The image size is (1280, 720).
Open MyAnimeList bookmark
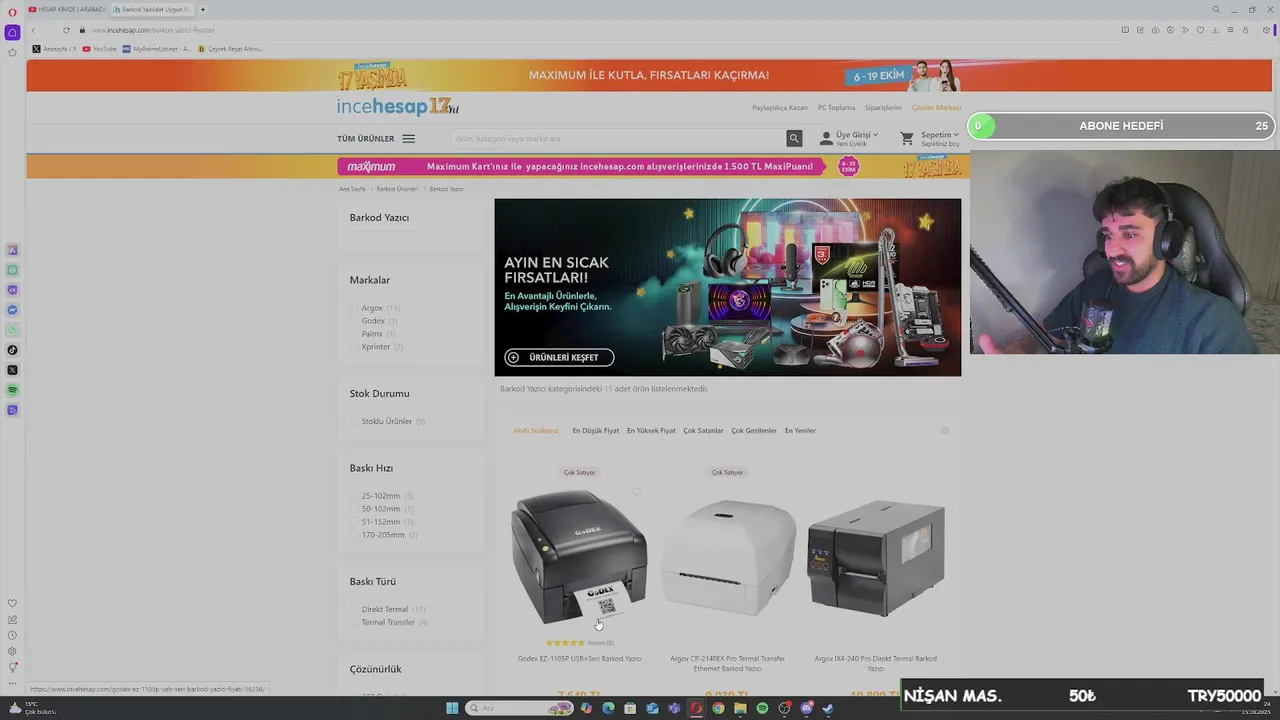click(157, 49)
